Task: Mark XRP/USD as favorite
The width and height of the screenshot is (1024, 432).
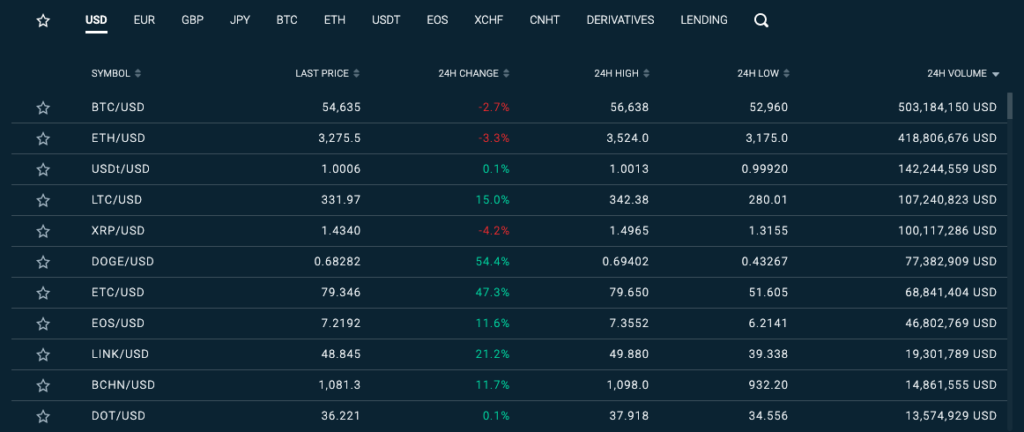Action: 43,231
